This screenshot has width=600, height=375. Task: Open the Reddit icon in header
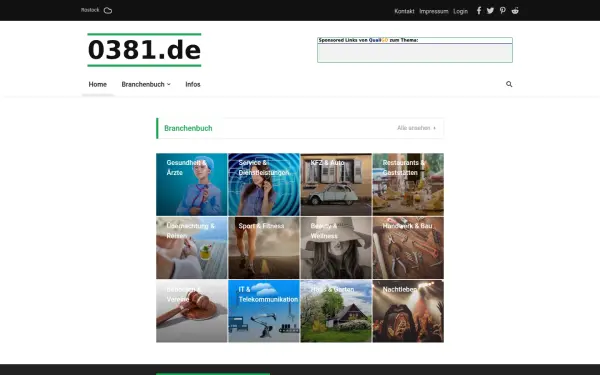click(x=515, y=10)
